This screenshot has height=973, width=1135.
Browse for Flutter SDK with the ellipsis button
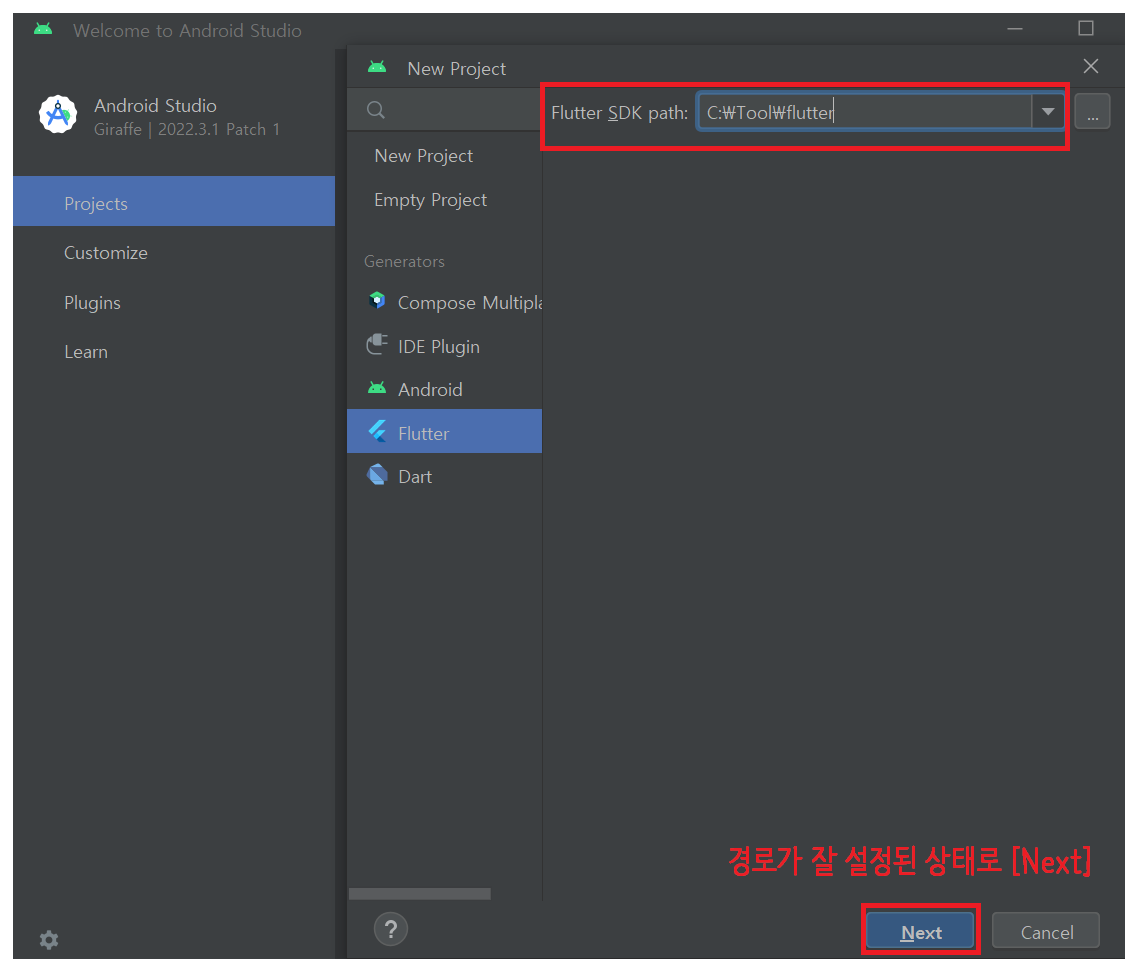(1092, 111)
